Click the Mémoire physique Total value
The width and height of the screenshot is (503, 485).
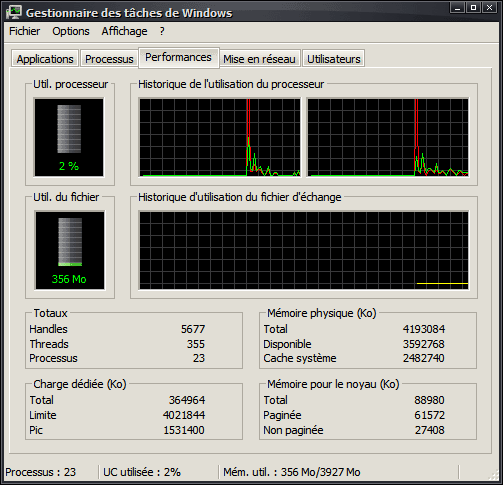point(424,329)
